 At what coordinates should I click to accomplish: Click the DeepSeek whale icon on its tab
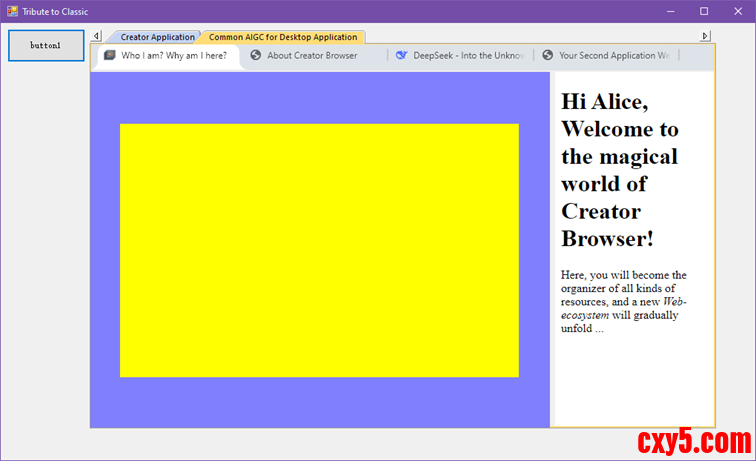coord(401,56)
